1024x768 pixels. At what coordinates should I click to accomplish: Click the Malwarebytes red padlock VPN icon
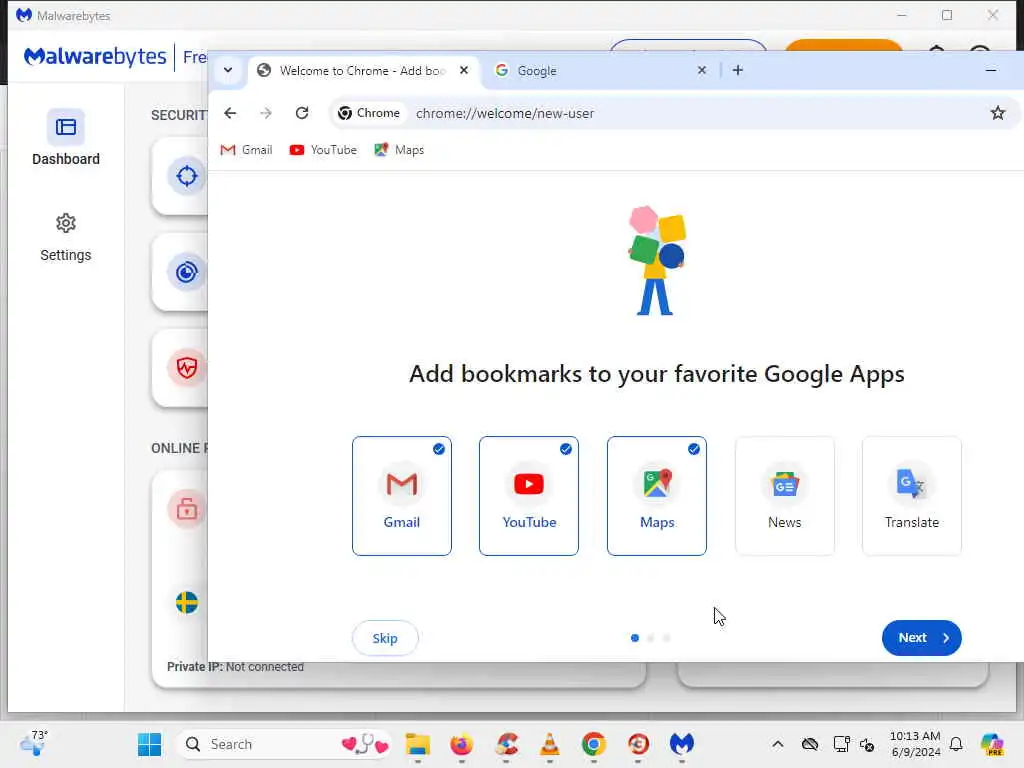tap(187, 508)
